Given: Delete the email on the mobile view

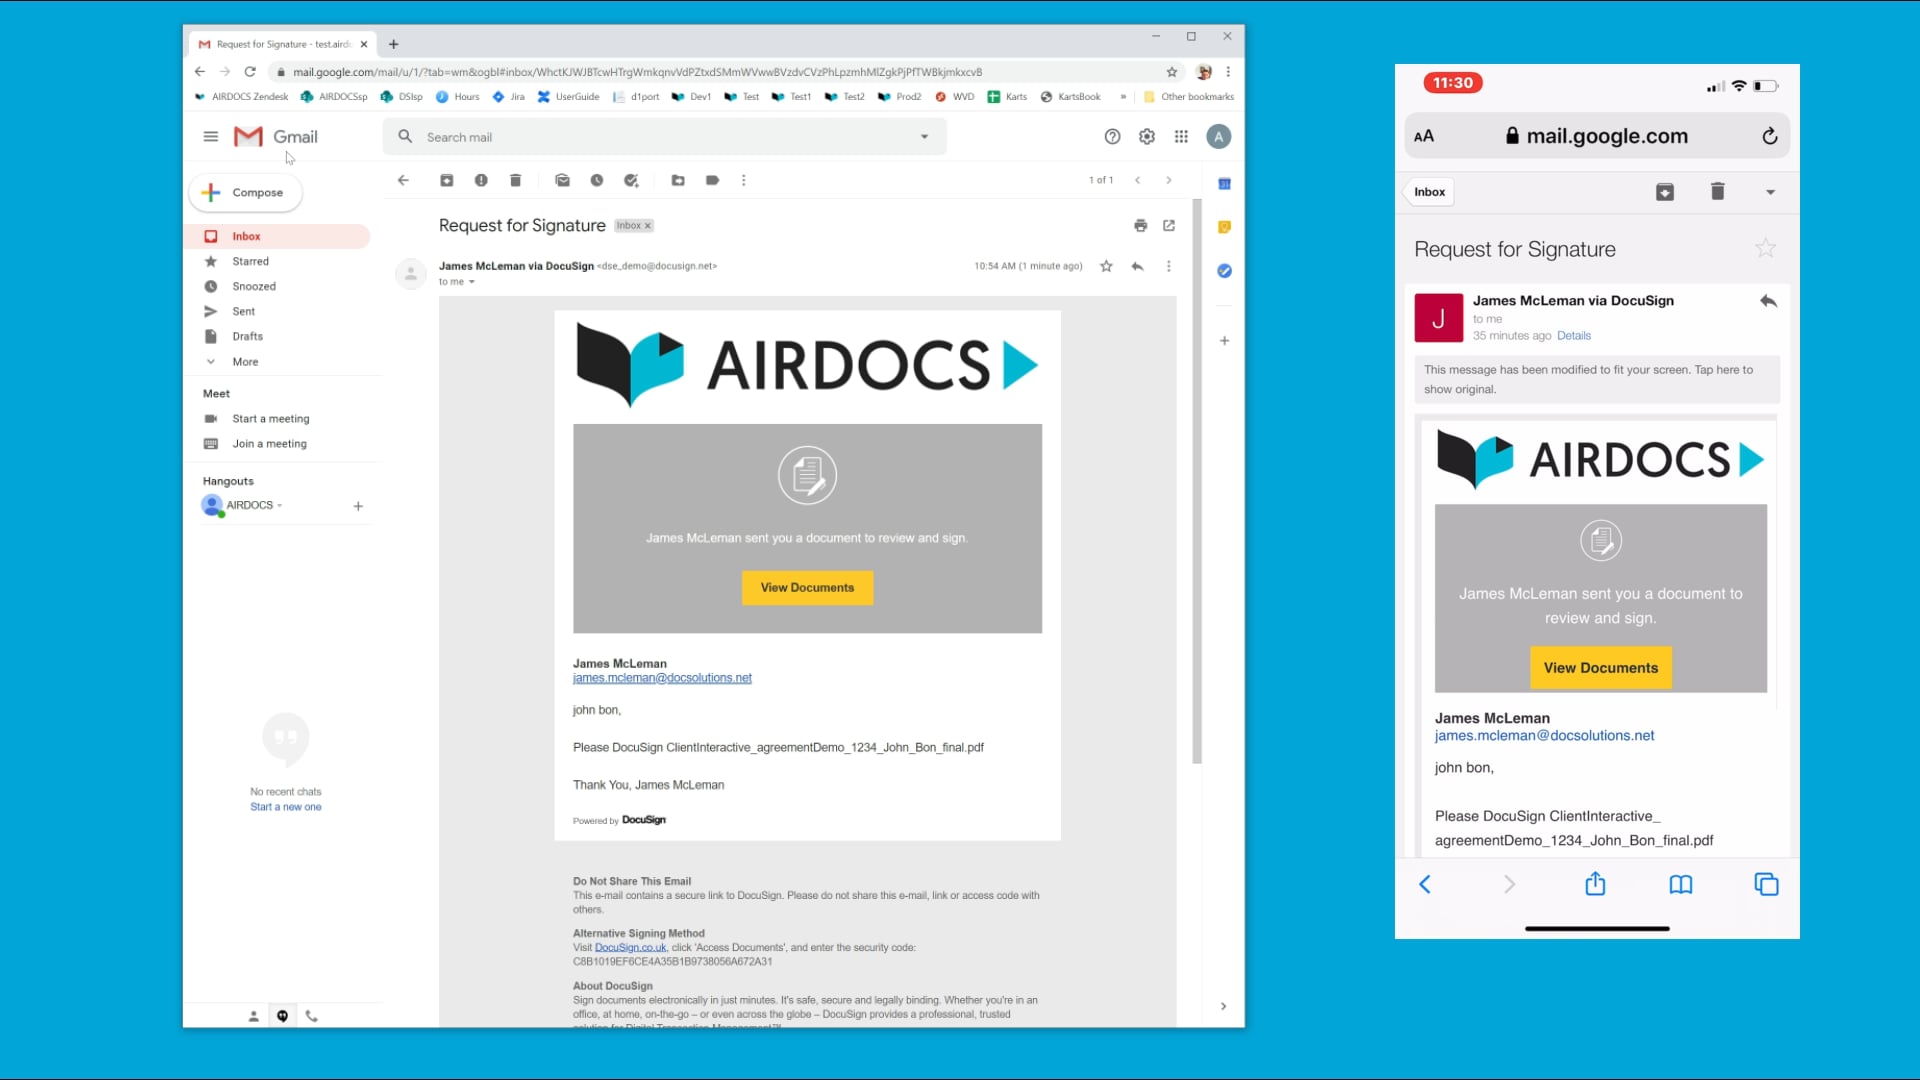Looking at the screenshot, I should click(x=1718, y=191).
